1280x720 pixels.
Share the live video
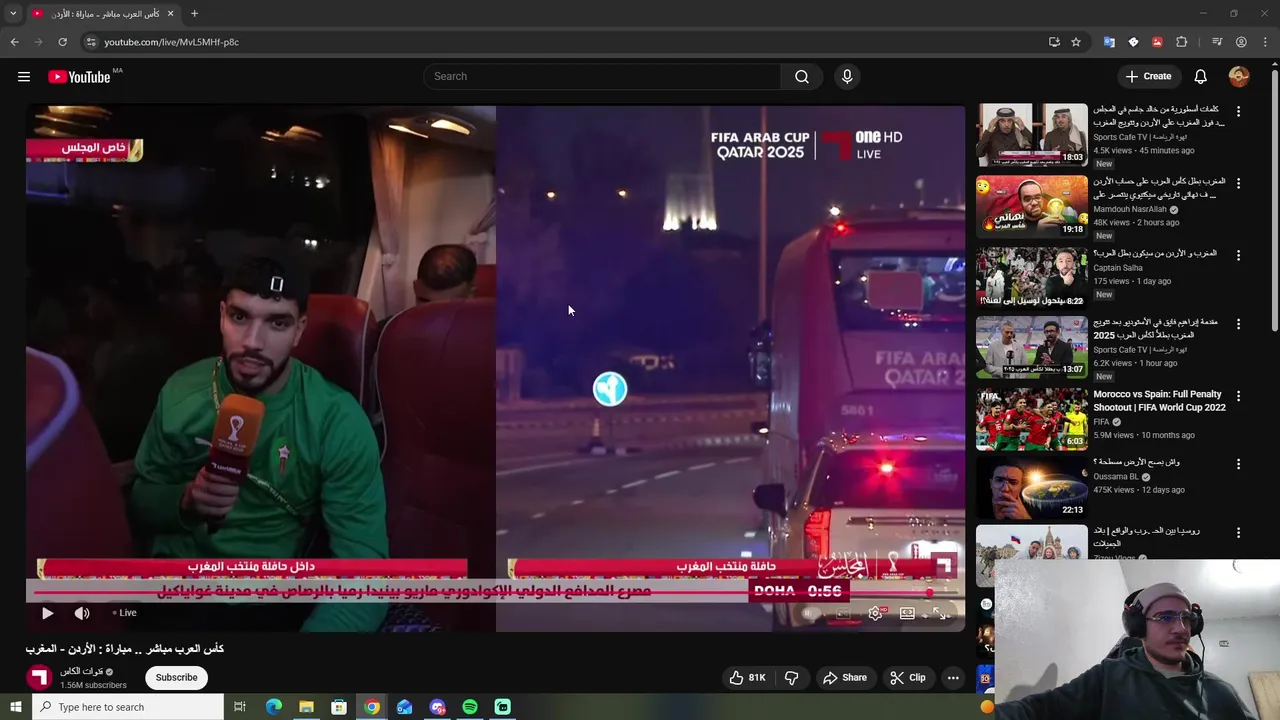tap(845, 678)
